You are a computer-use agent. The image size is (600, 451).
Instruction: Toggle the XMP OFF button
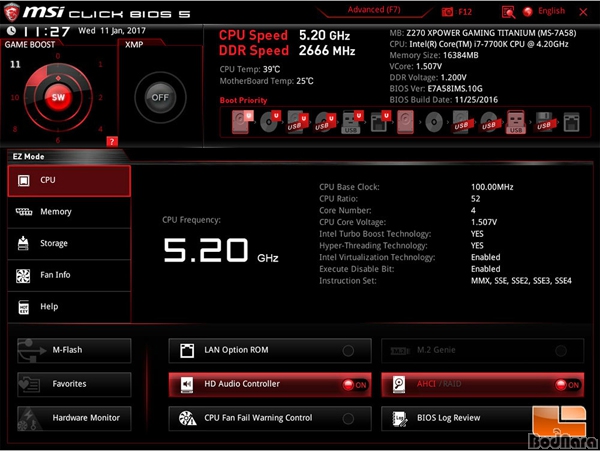pyautogui.click(x=160, y=98)
